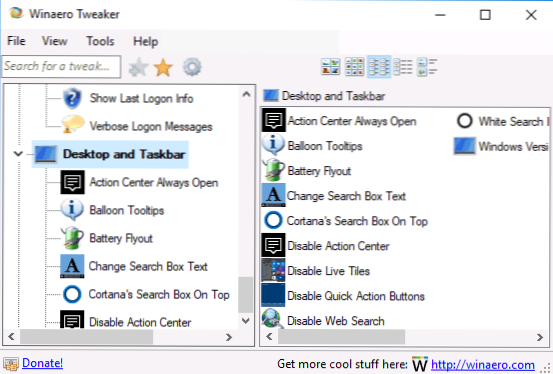Click the tree's vertical scrollbar down arrow
The width and height of the screenshot is (553, 374).
246,321
